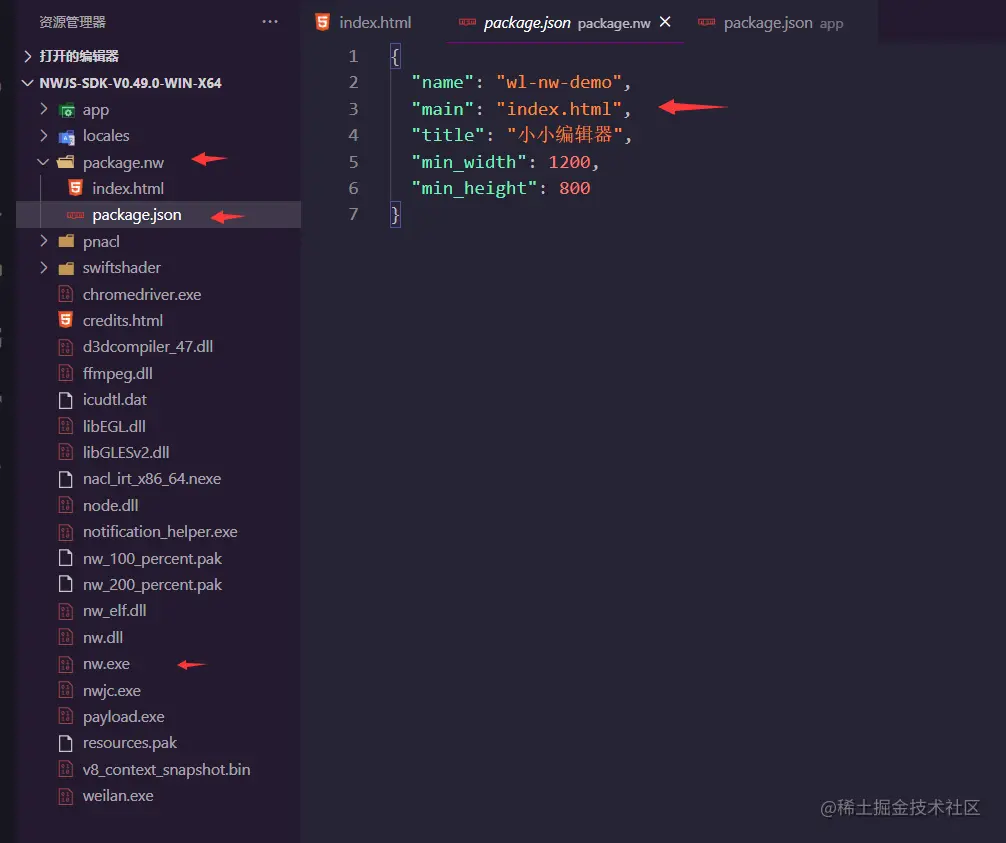This screenshot has width=1006, height=843.
Task: Click the 1200 min_width value
Action: click(569, 162)
